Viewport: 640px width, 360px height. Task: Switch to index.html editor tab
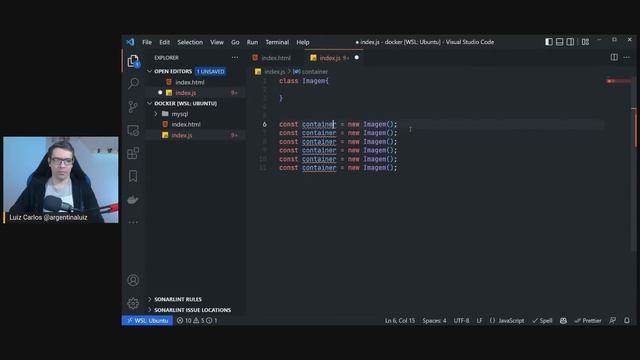276,58
